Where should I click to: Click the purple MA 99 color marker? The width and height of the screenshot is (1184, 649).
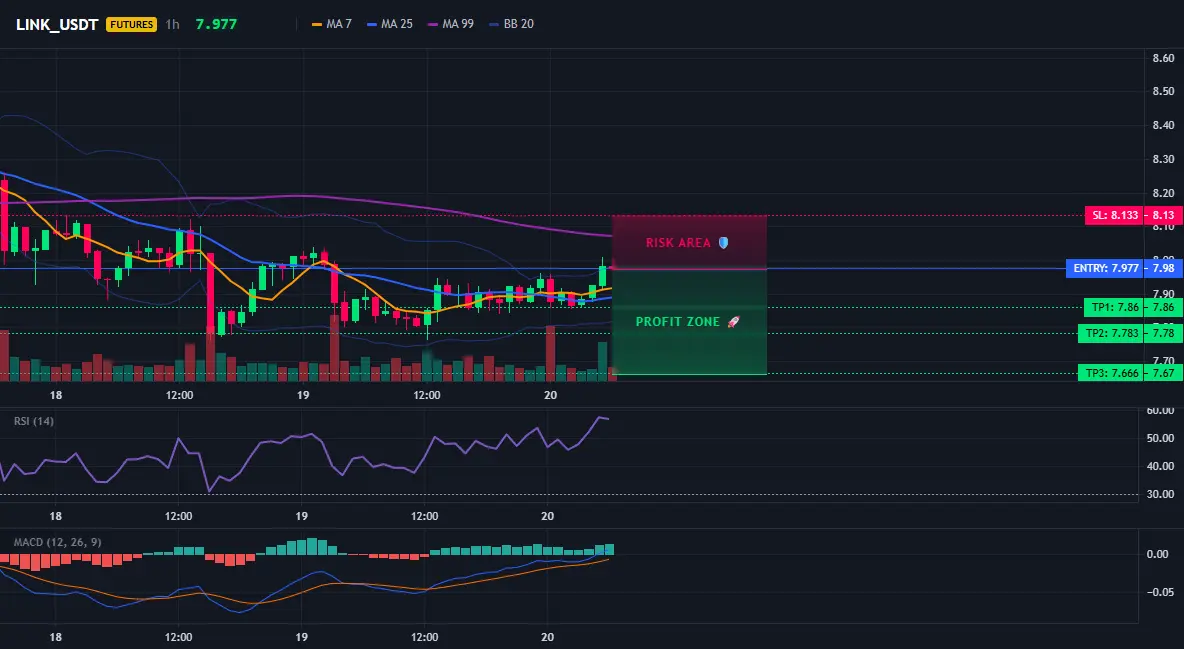click(433, 24)
